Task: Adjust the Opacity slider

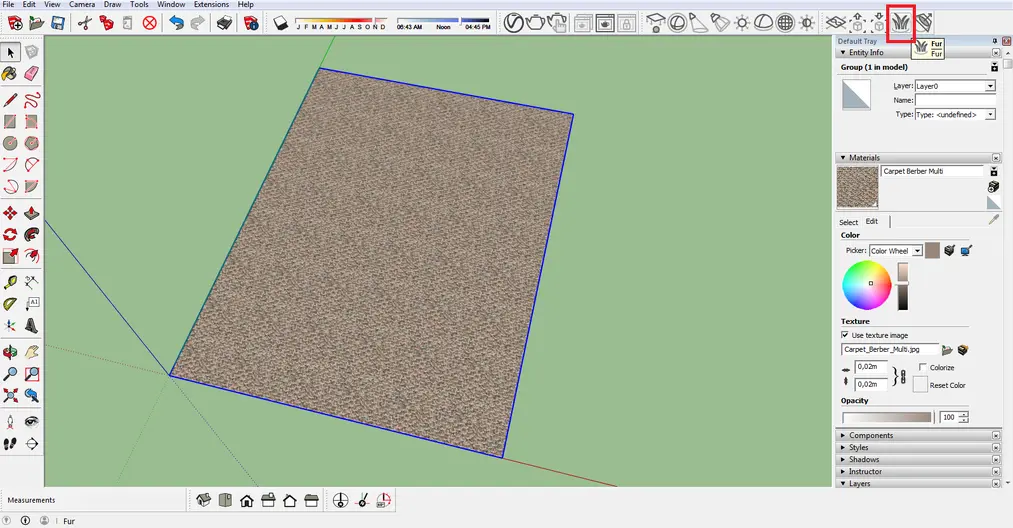Action: (x=887, y=417)
